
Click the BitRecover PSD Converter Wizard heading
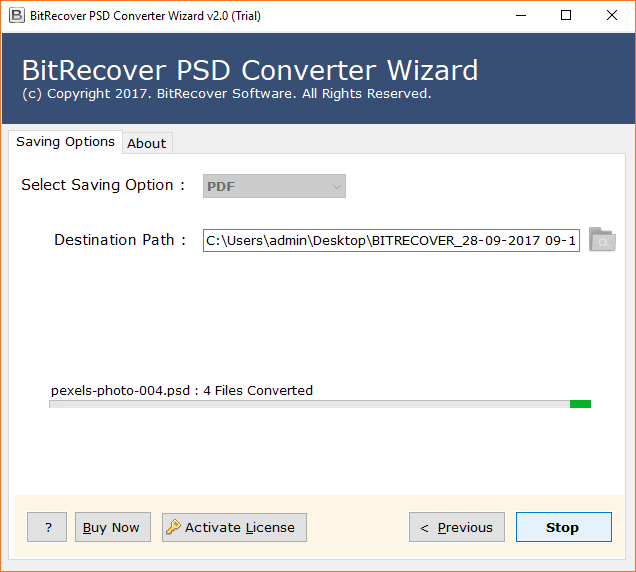[250, 71]
